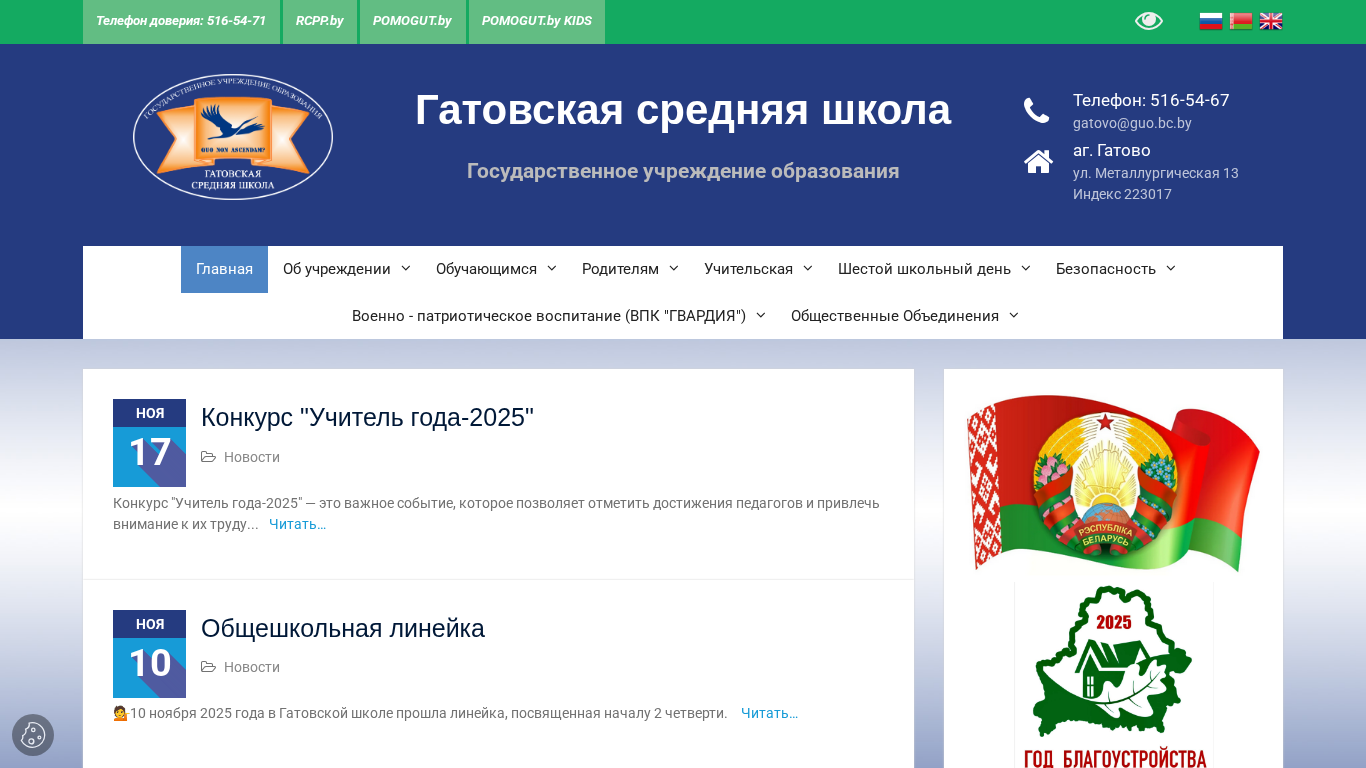Expand the Учительская dropdown arrow
The image size is (1366, 768).
coord(808,268)
